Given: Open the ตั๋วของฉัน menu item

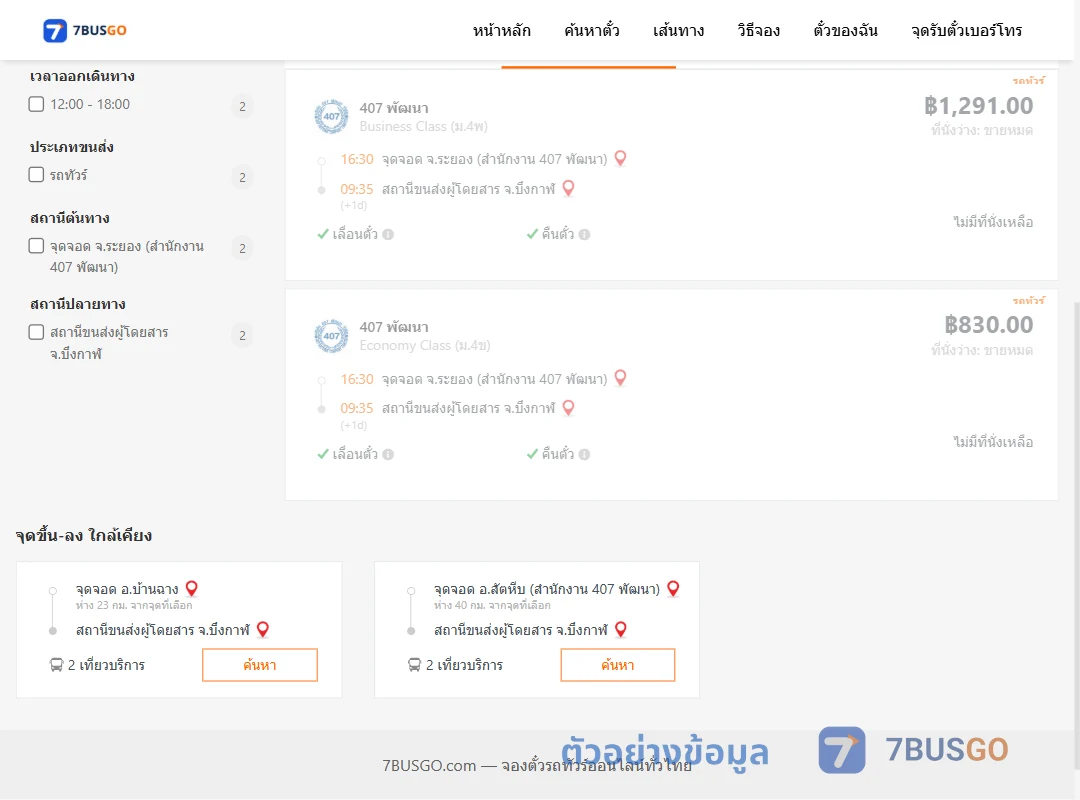Looking at the screenshot, I should [x=845, y=30].
